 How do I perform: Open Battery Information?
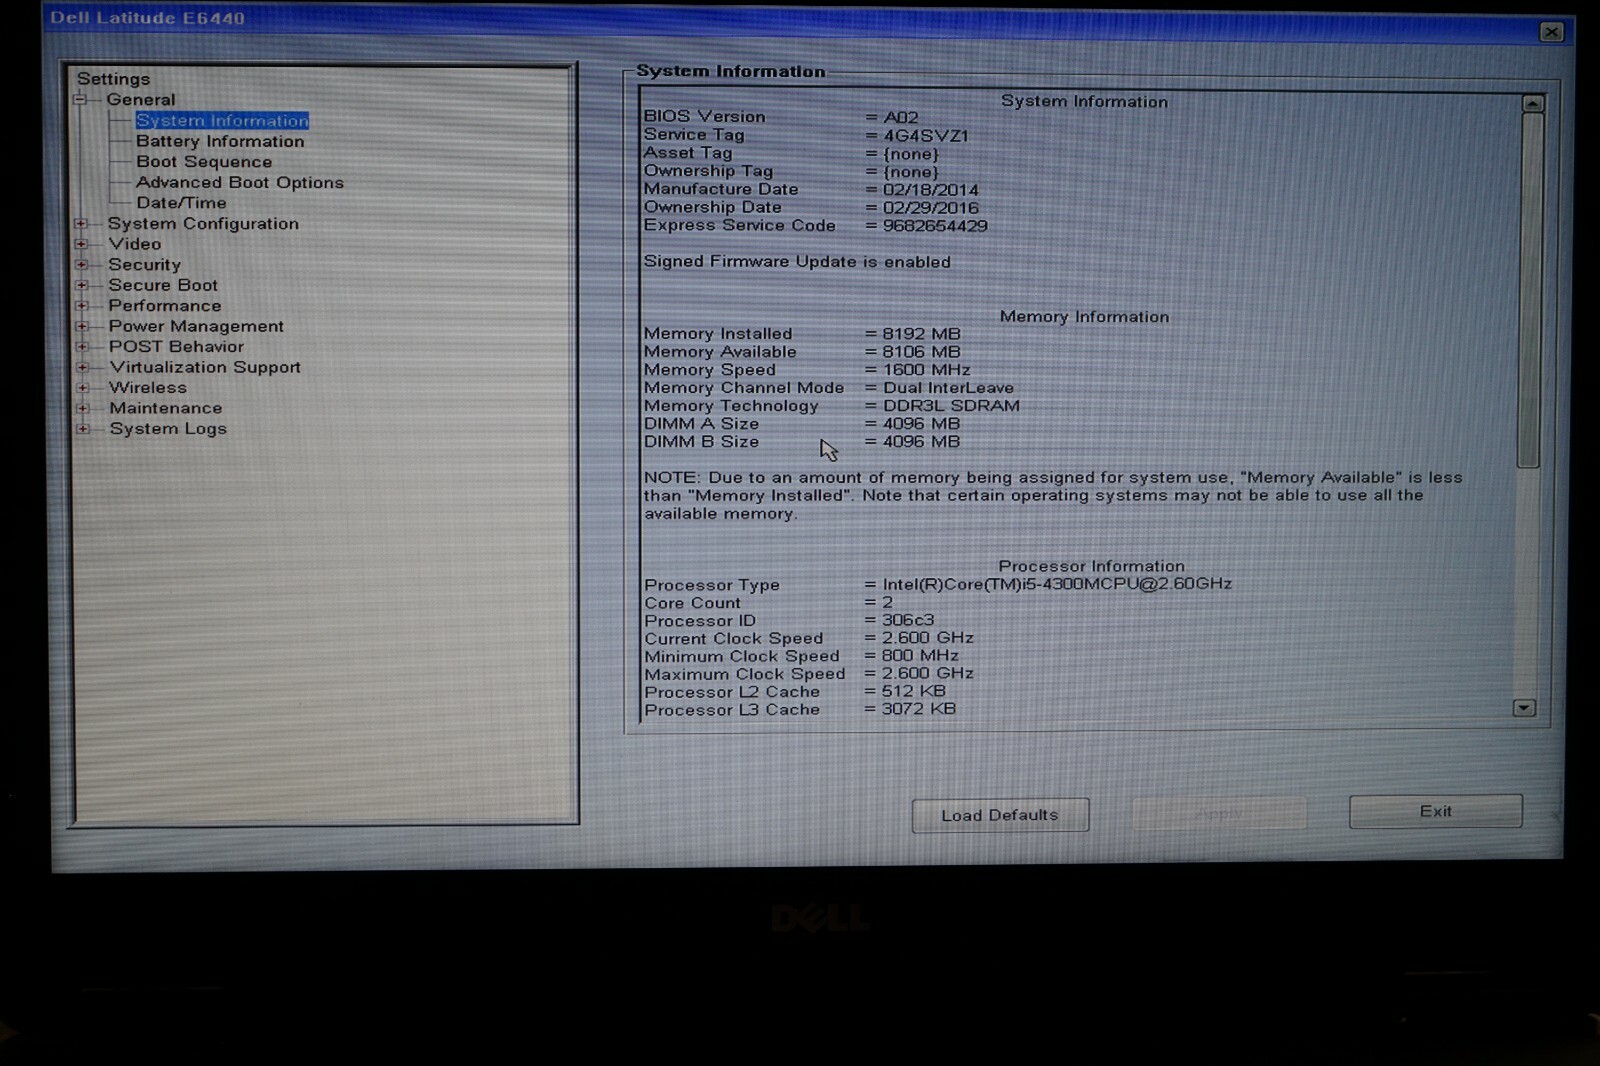pyautogui.click(x=220, y=141)
